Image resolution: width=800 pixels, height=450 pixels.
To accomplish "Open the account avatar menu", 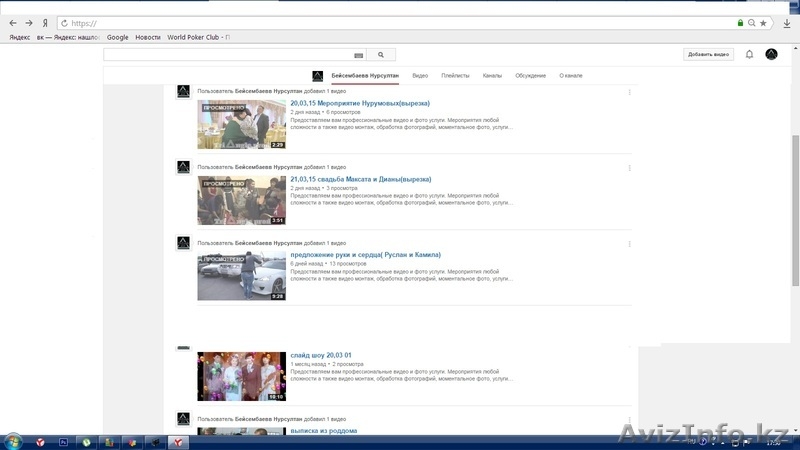I will (771, 54).
